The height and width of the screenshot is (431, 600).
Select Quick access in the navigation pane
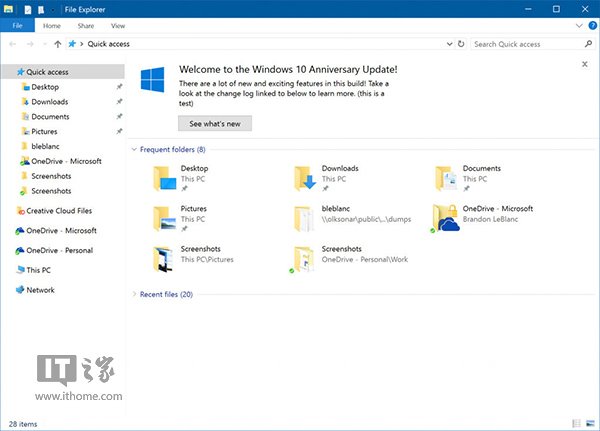[63, 72]
